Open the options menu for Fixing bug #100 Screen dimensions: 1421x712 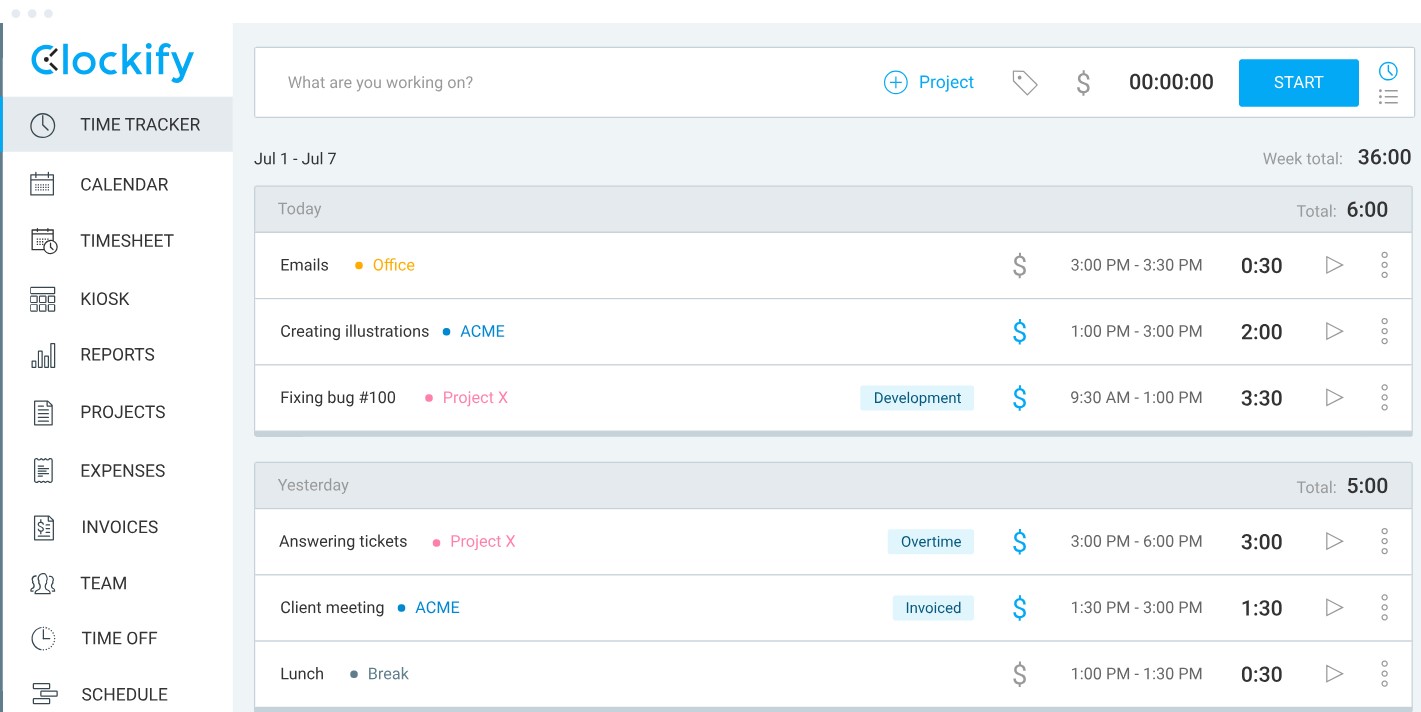tap(1384, 397)
